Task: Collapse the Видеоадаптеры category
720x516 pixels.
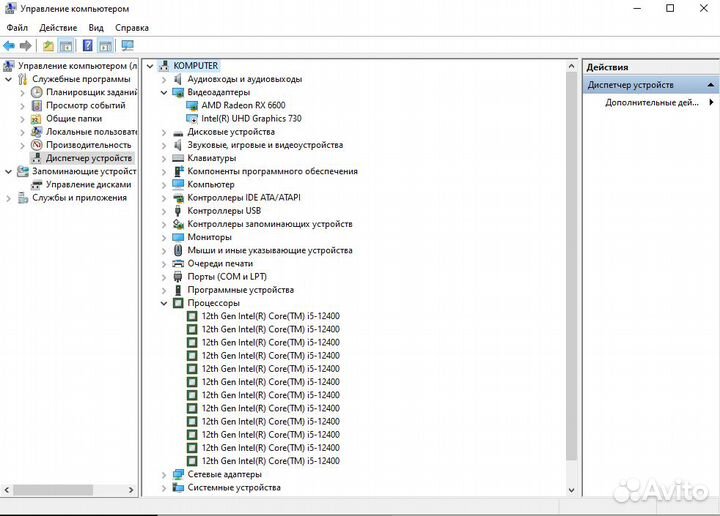Action: [164, 93]
